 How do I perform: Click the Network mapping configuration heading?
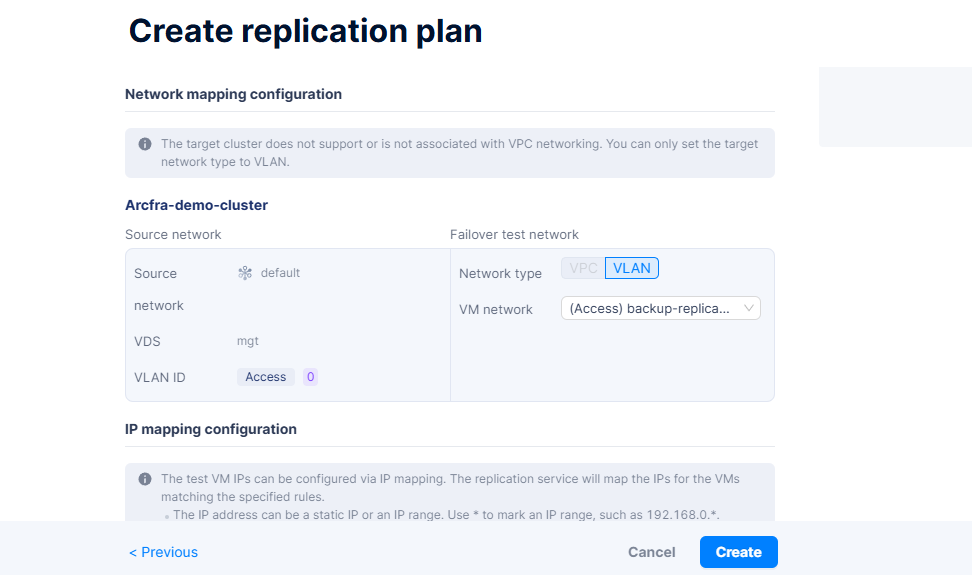pos(233,94)
